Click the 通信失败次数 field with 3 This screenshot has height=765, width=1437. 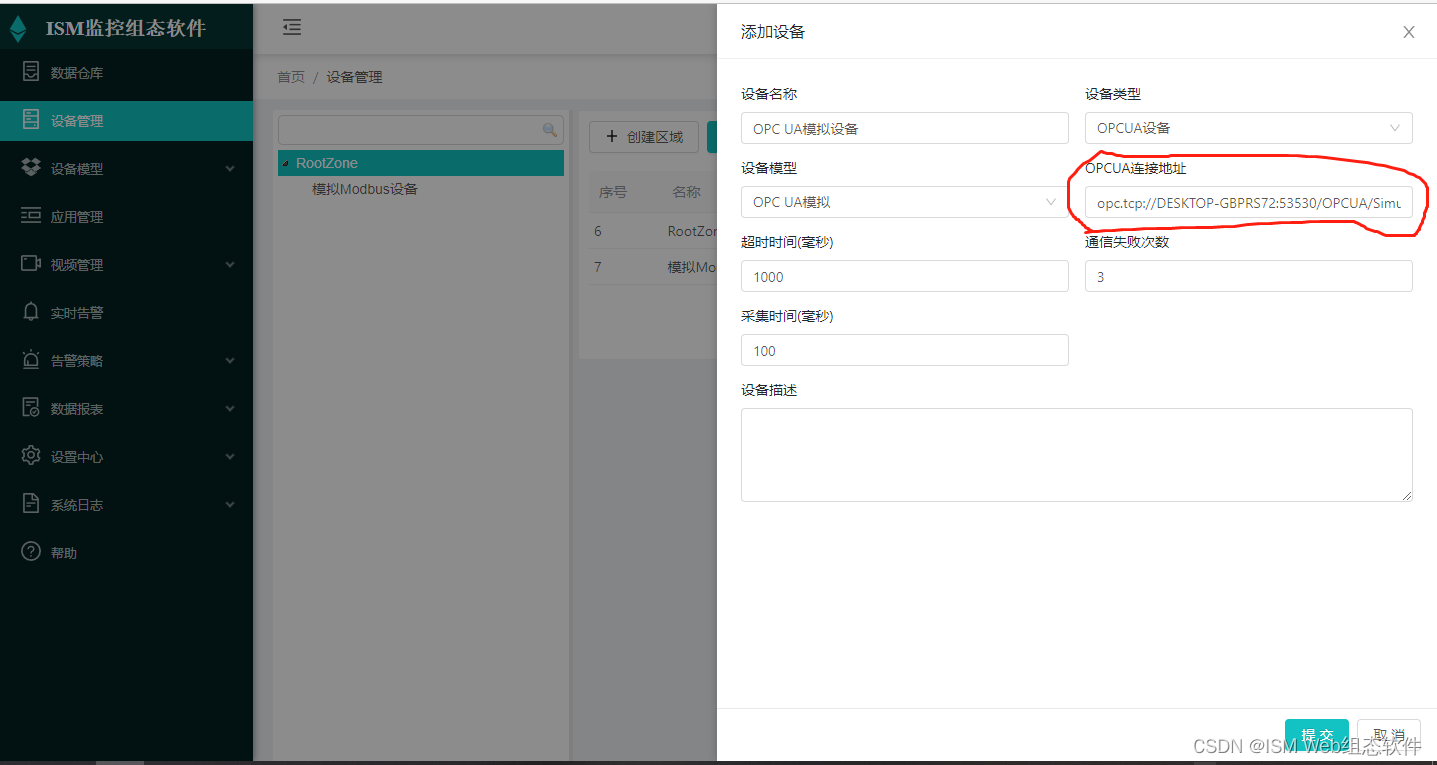coord(1248,276)
